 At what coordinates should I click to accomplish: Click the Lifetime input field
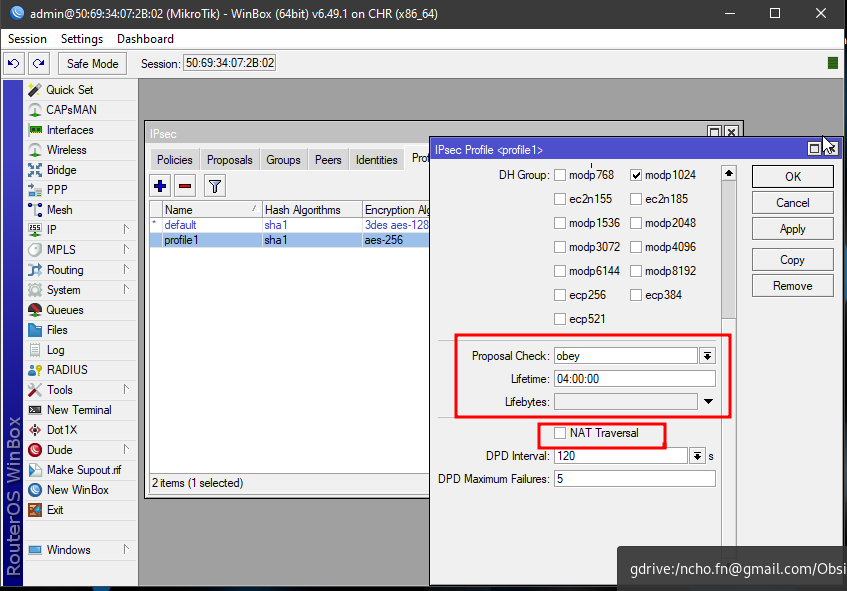tap(634, 379)
